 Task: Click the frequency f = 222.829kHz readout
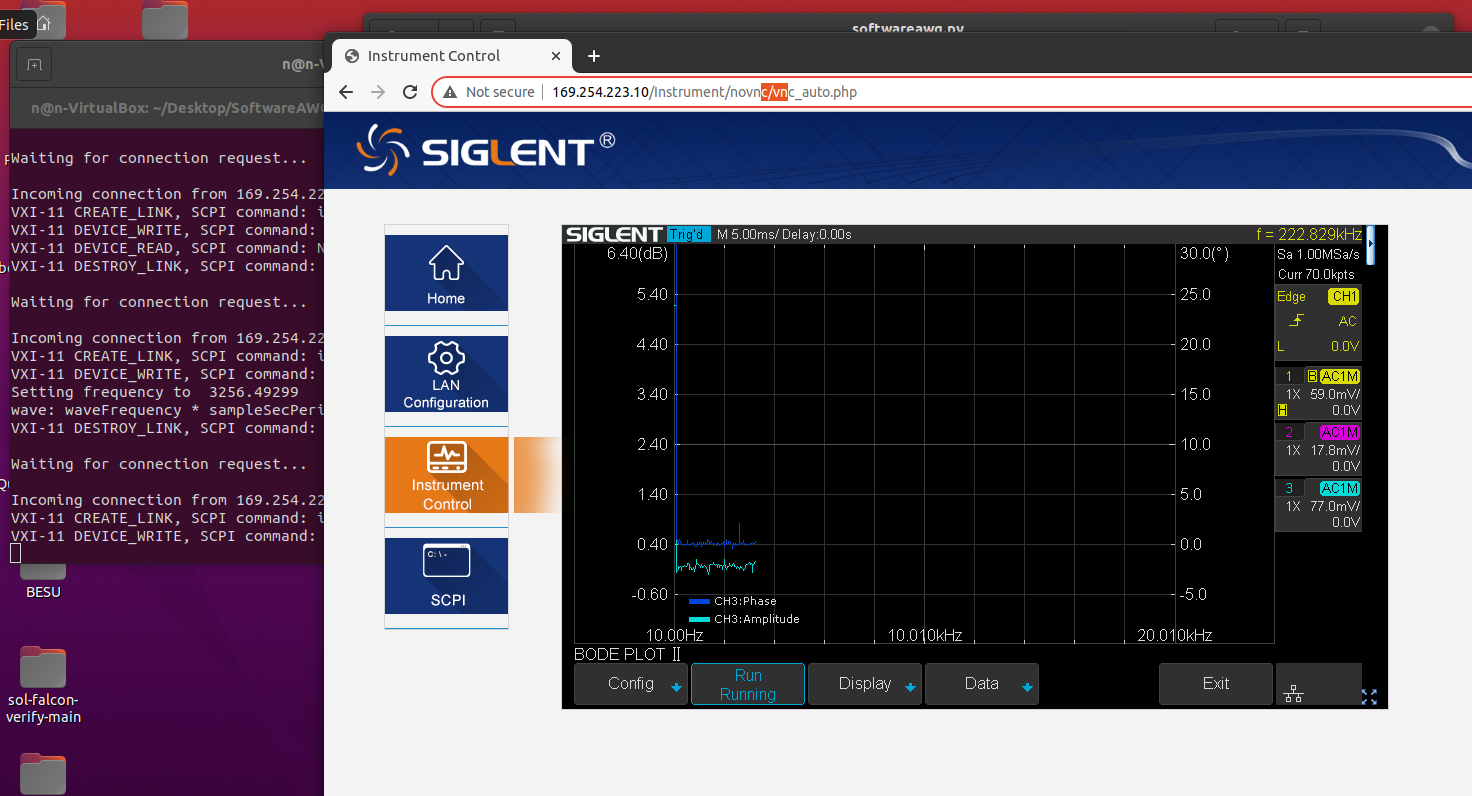(1309, 234)
